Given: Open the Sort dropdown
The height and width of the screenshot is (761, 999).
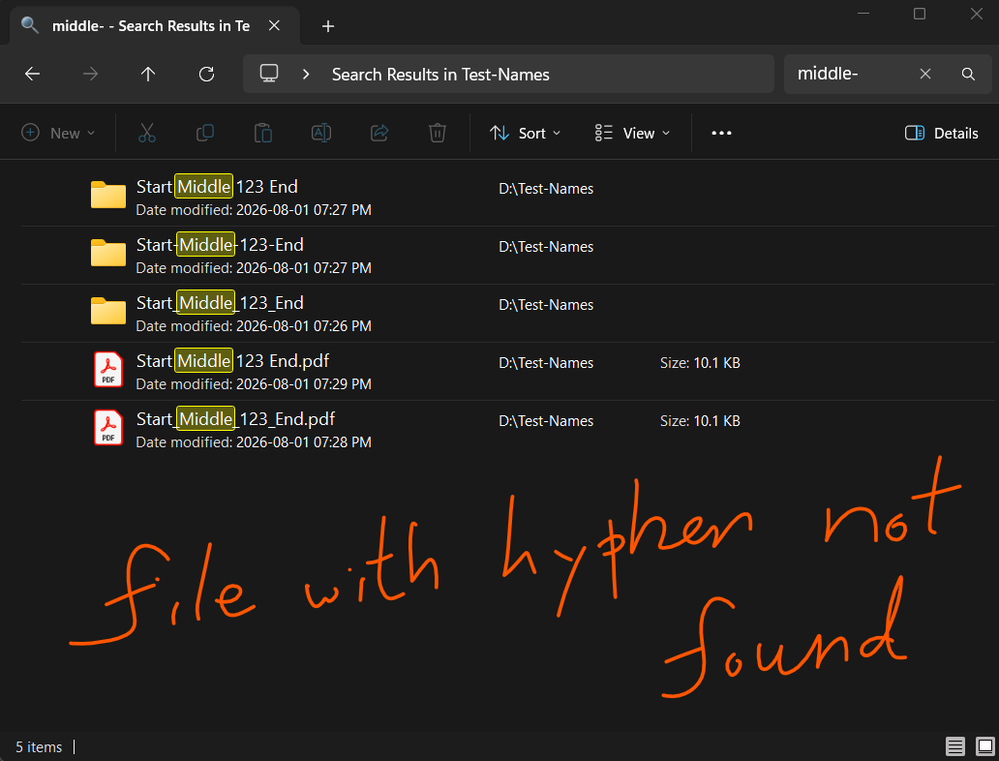Looking at the screenshot, I should point(525,133).
